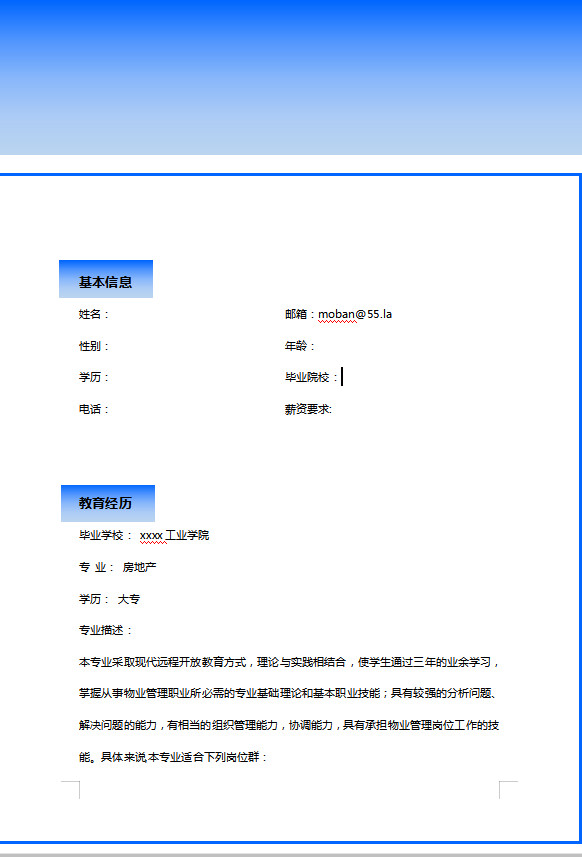Click the 基本信息 section heading
The image size is (582, 857).
[x=105, y=281]
